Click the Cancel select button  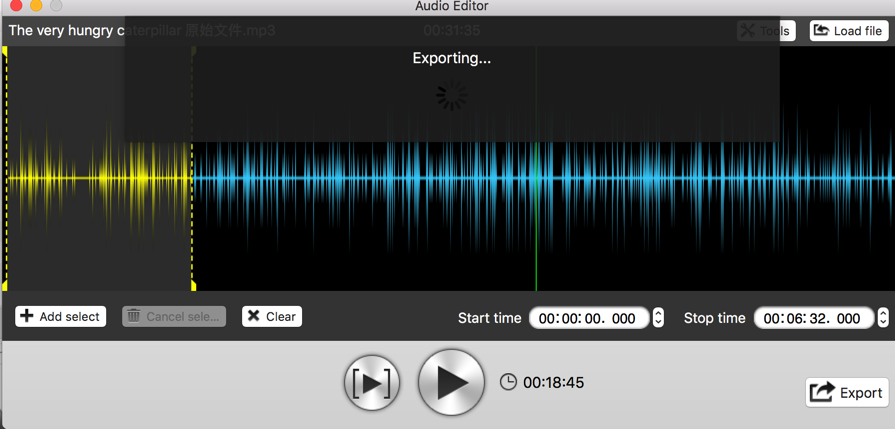174,317
